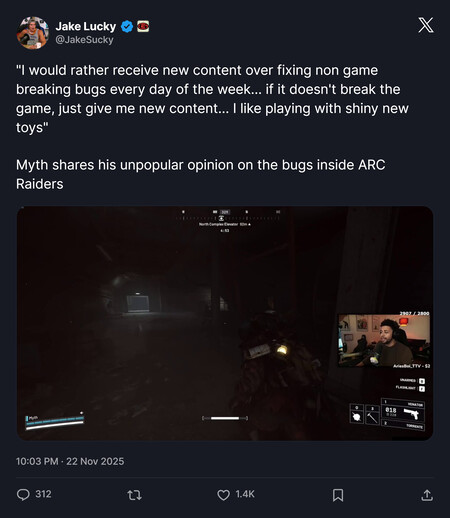The image size is (450, 518).
Task: Click the stamina bar at video bottom
Action: [x=225, y=418]
